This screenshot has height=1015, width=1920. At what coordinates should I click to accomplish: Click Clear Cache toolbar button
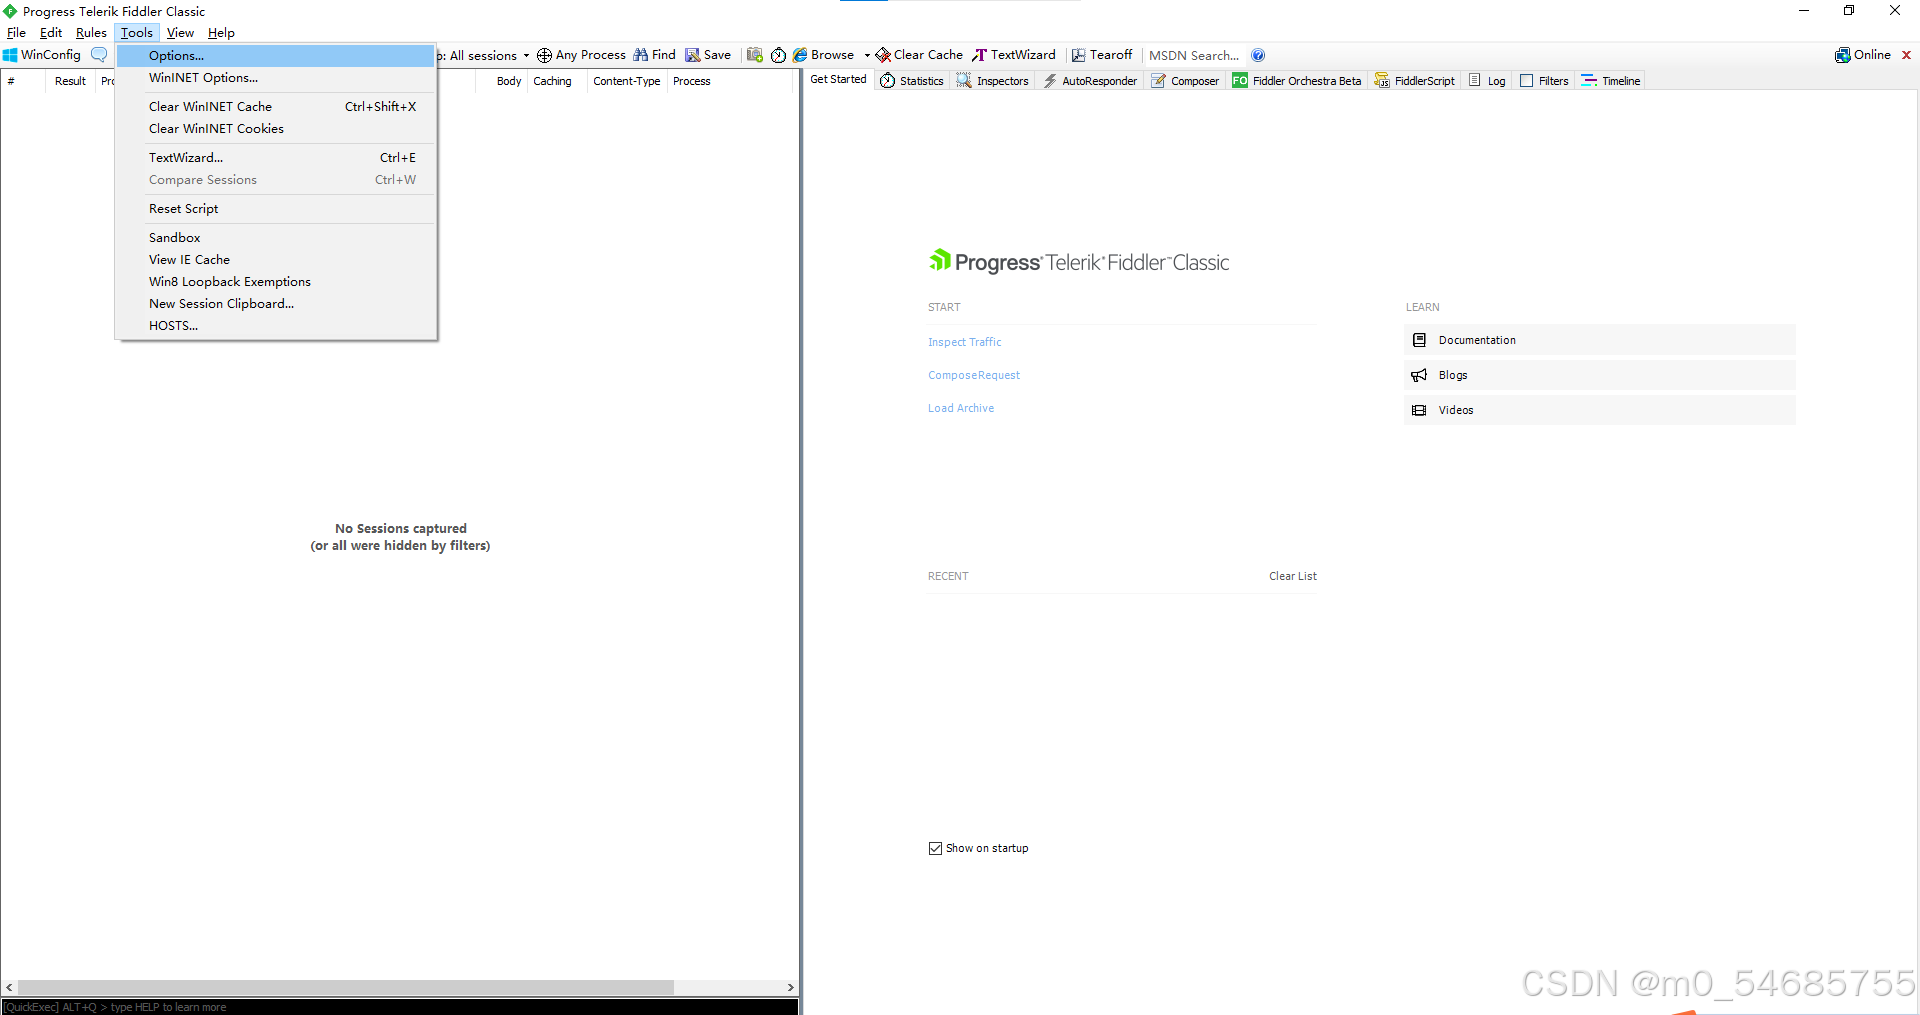[x=919, y=55]
